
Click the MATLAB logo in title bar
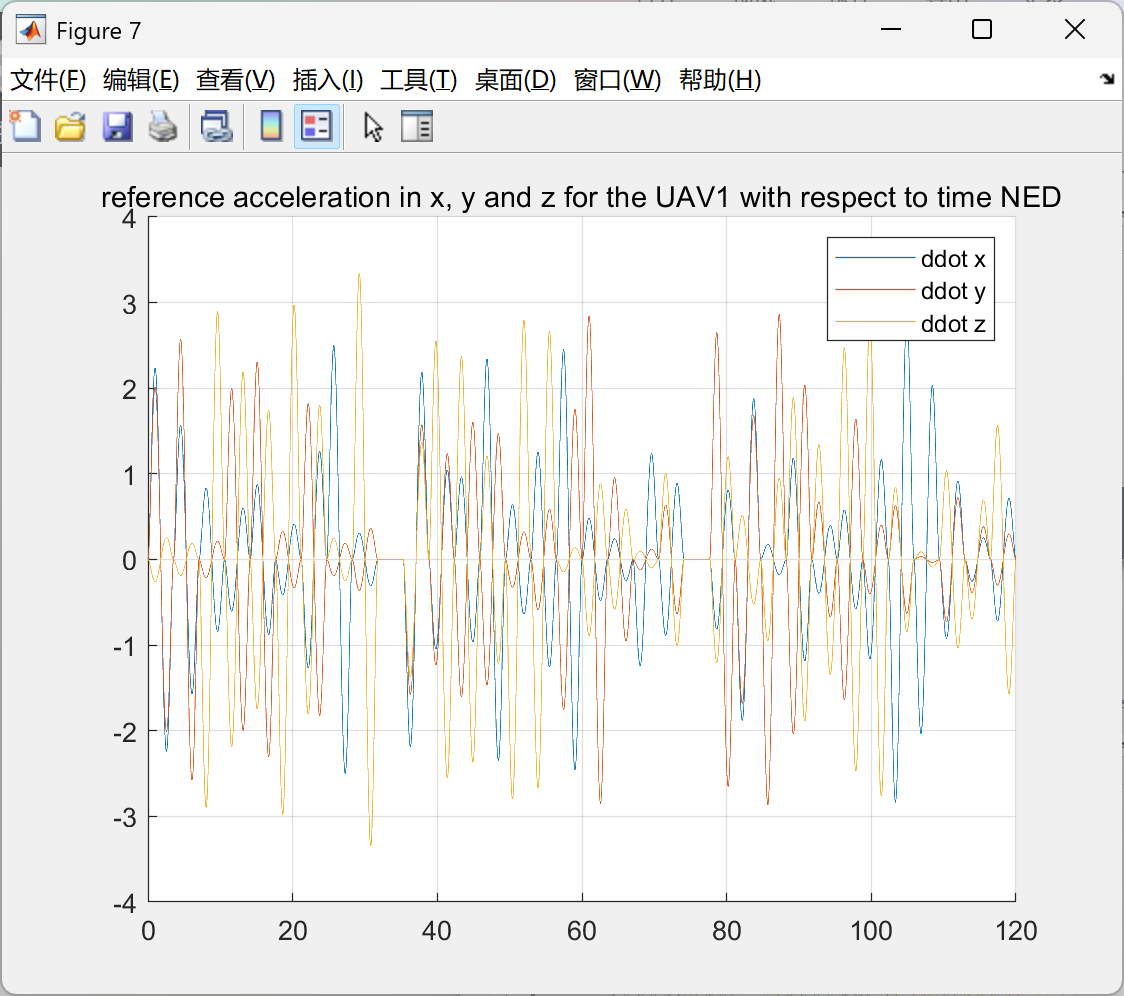[x=31, y=29]
